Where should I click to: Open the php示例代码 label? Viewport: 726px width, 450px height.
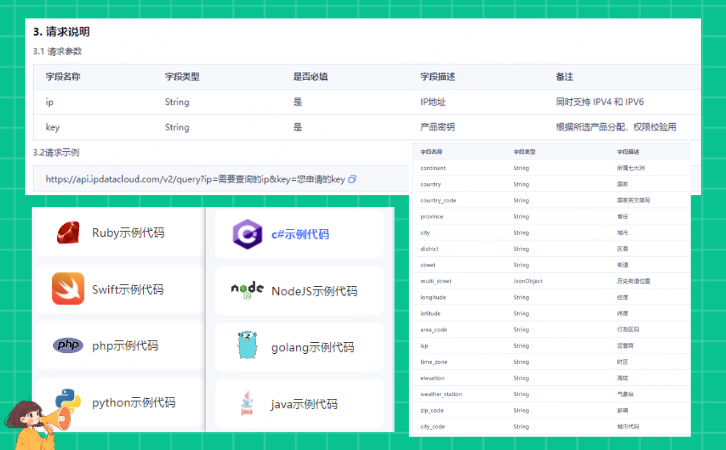coord(125,346)
